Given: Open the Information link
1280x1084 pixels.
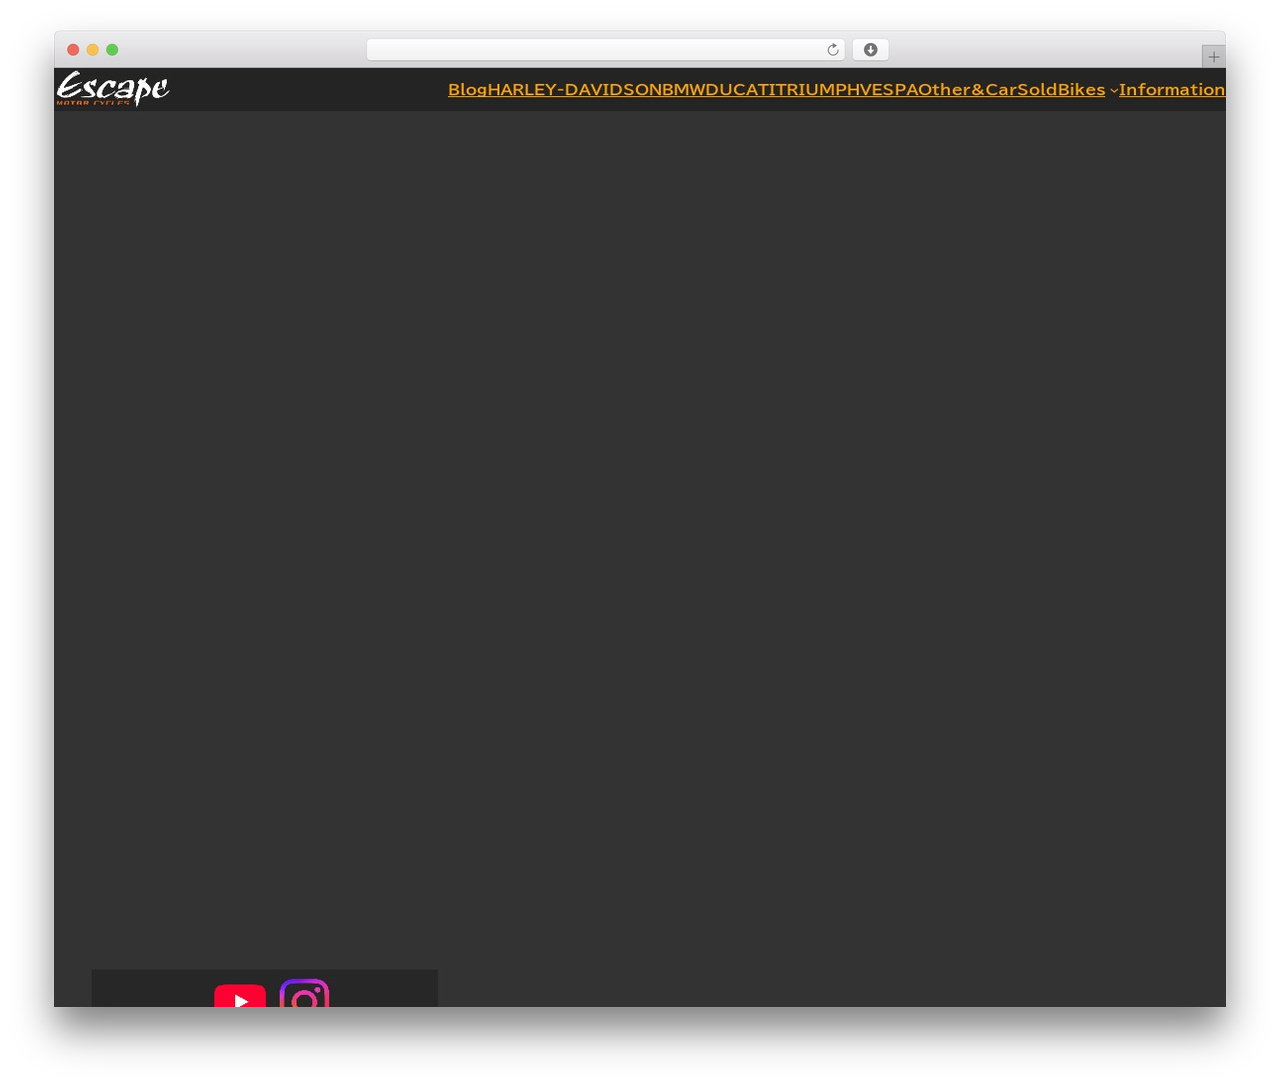Looking at the screenshot, I should tap(1172, 90).
